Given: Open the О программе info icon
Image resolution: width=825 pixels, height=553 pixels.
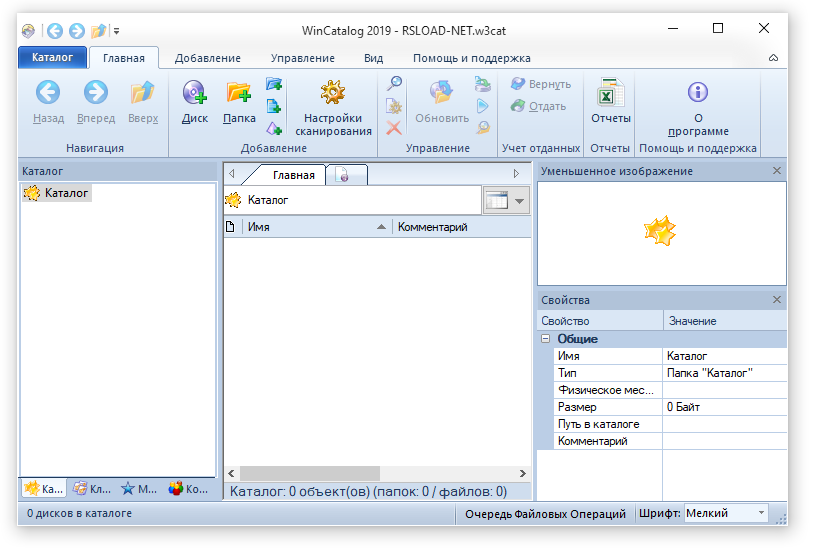Looking at the screenshot, I should pos(698,92).
